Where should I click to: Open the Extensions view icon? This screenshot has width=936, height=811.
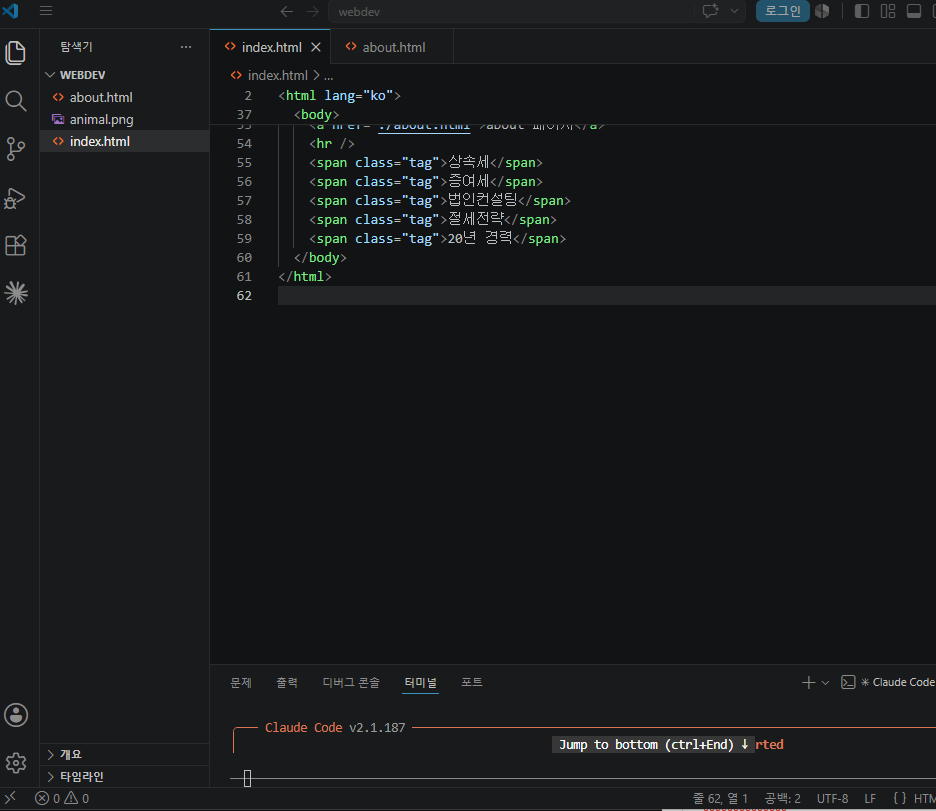[x=16, y=245]
